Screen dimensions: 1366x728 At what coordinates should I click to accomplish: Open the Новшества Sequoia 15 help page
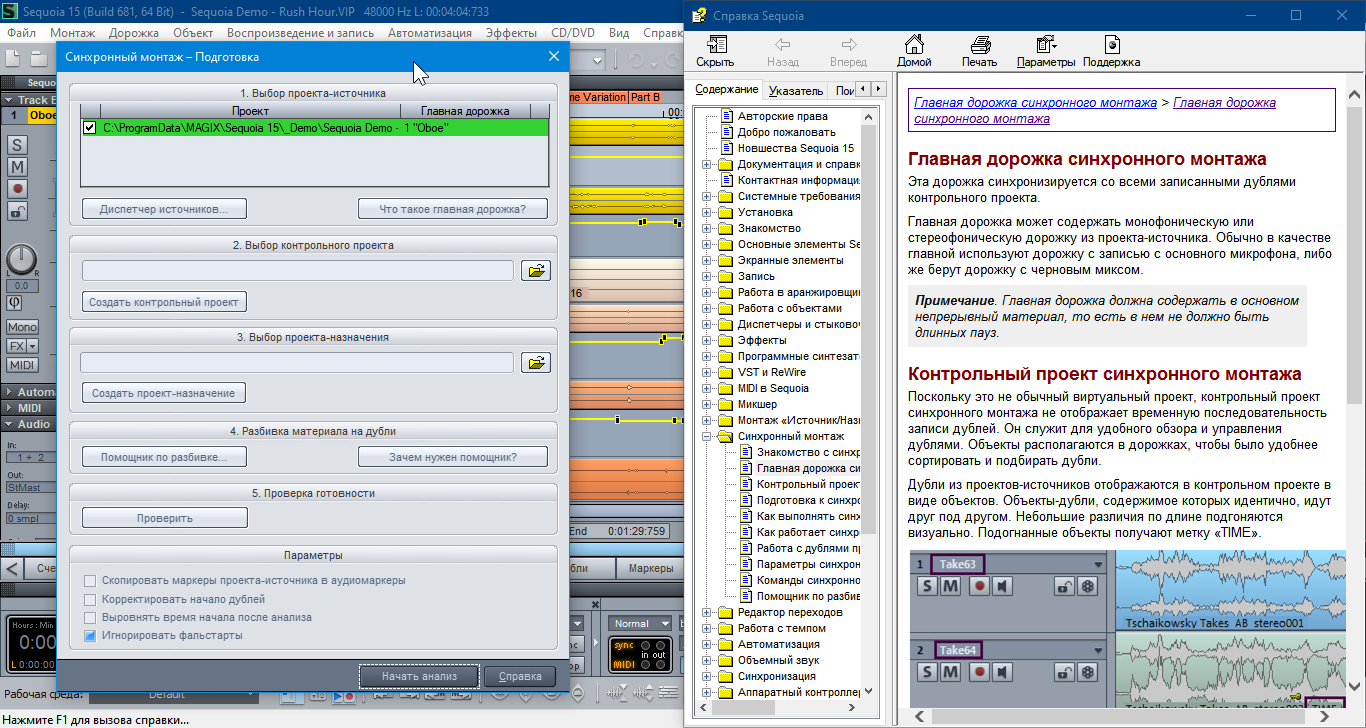796,148
